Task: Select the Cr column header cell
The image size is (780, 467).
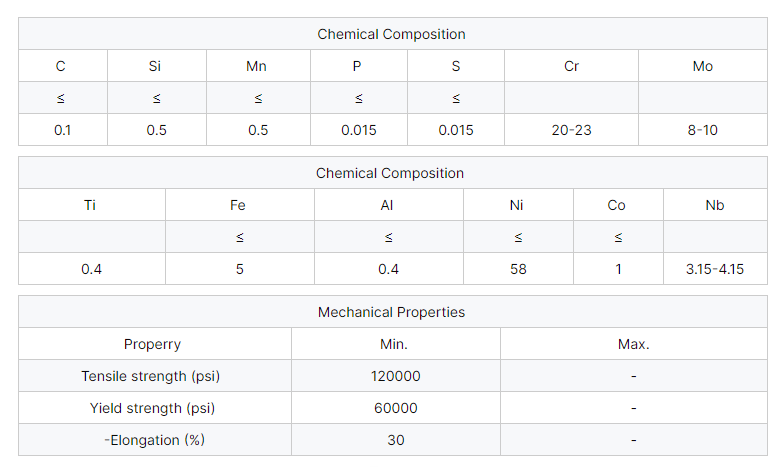Action: click(571, 66)
